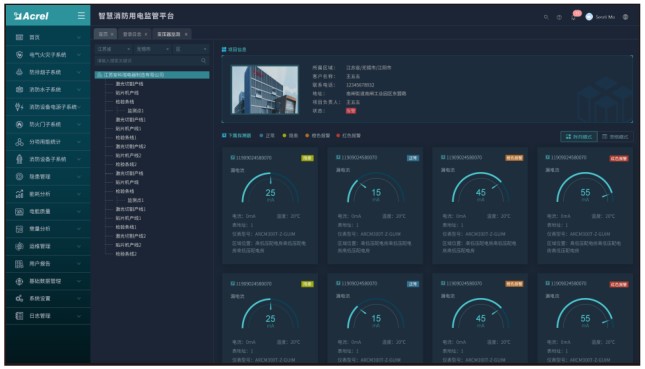645x369 pixels.
Task: Select the highlighted company root node in tree
Action: tap(152, 75)
